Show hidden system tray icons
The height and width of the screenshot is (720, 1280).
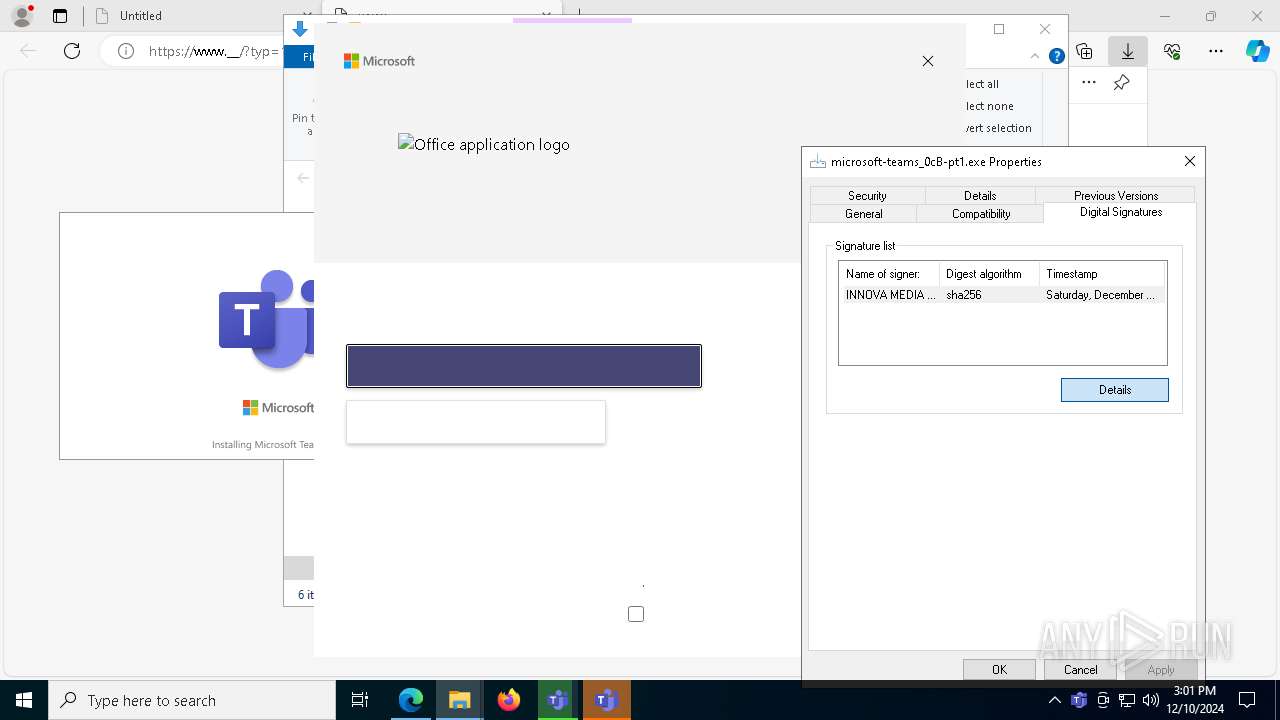[1054, 700]
